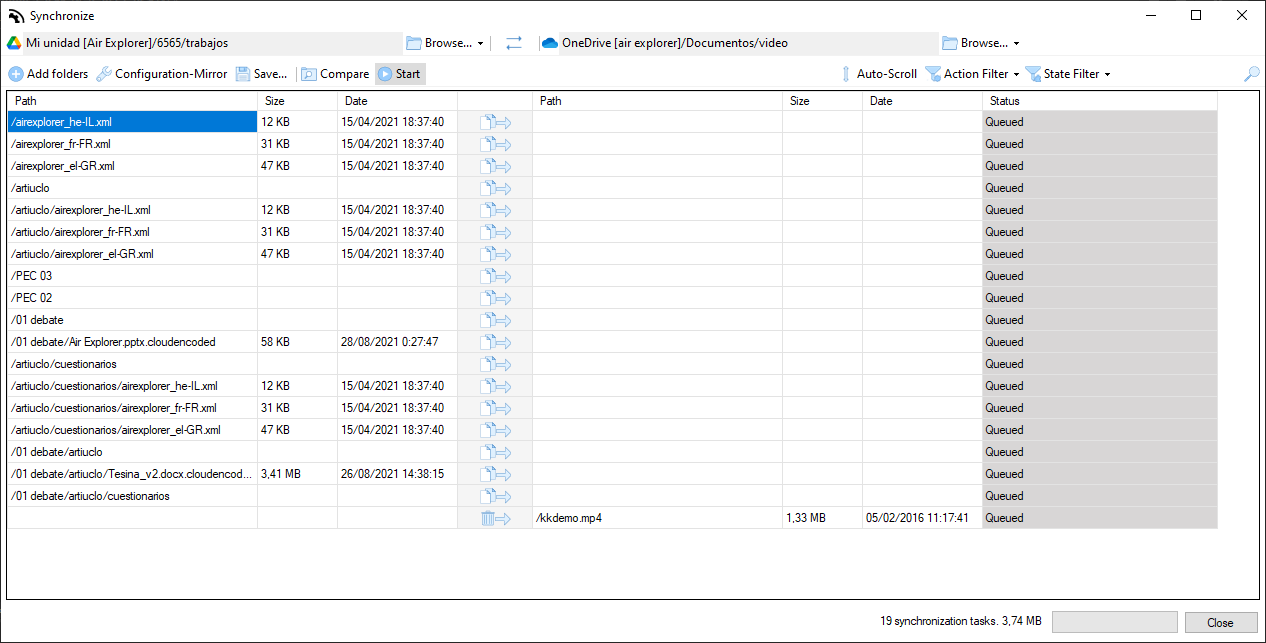Click the Add folders plus icon
The image size is (1266, 643).
(x=16, y=74)
